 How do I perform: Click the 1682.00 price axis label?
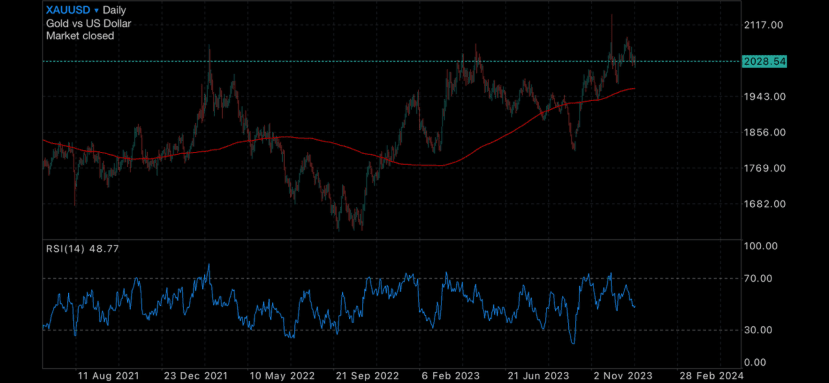(764, 204)
